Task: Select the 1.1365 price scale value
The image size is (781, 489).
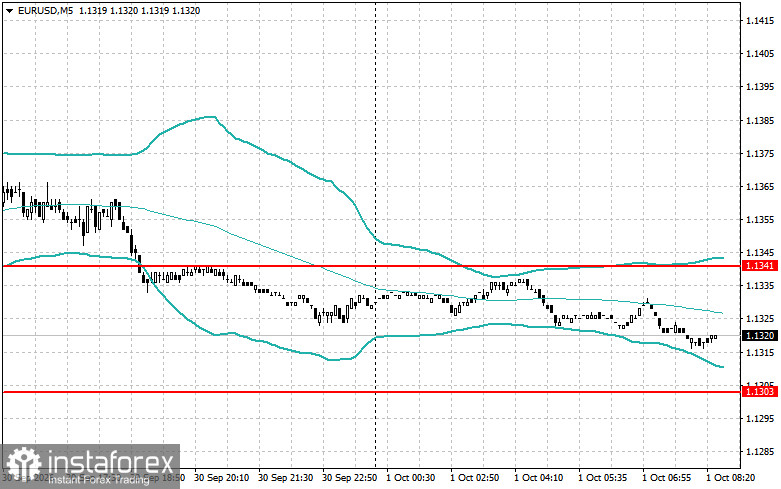Action: [760, 187]
